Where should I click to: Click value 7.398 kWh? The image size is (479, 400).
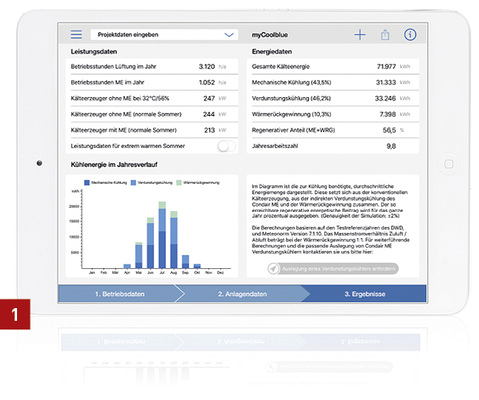(x=388, y=114)
